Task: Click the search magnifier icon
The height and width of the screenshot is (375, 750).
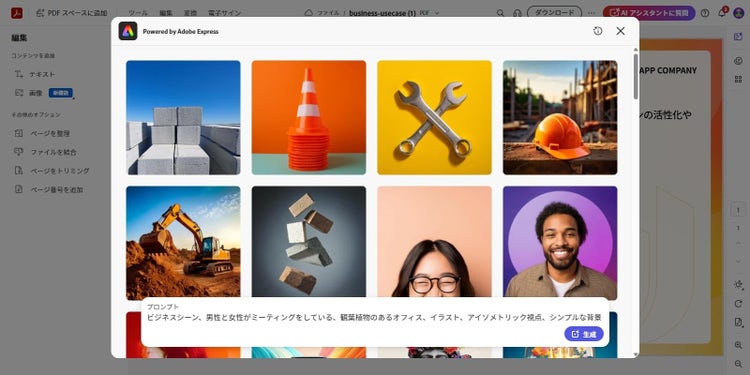Action: (500, 13)
